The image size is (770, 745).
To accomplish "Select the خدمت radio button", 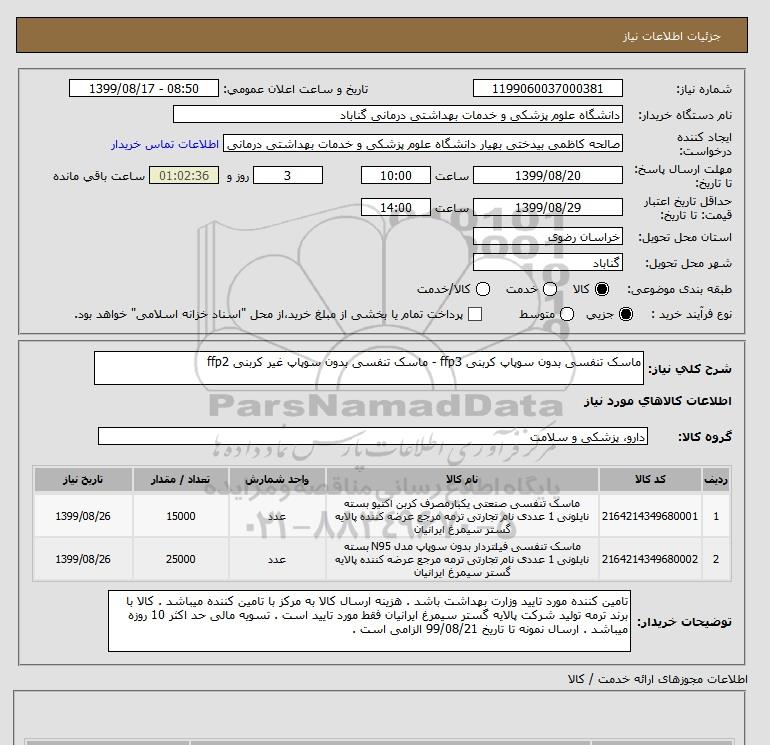I will pos(550,289).
